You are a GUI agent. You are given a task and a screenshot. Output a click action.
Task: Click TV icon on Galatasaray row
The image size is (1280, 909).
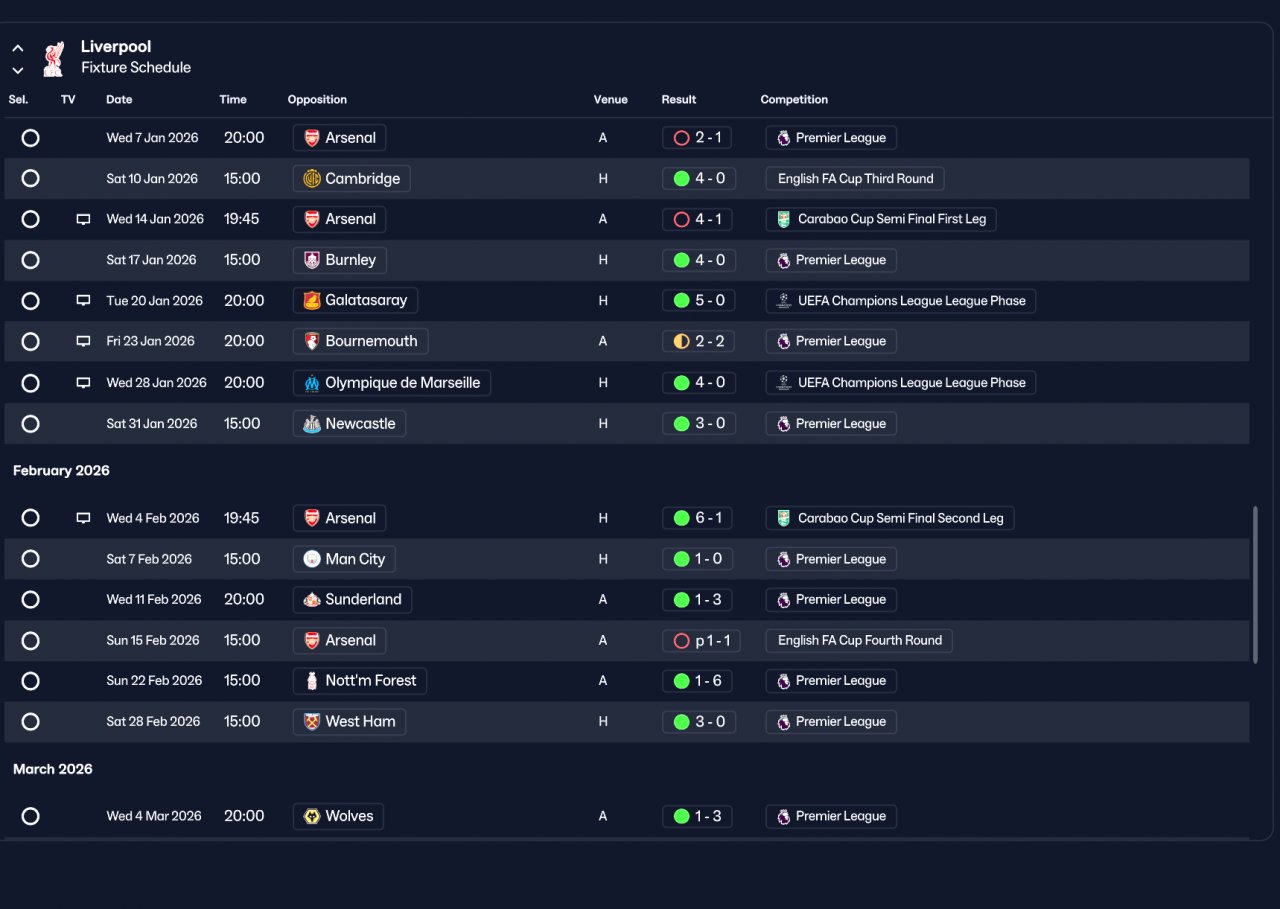click(x=84, y=301)
